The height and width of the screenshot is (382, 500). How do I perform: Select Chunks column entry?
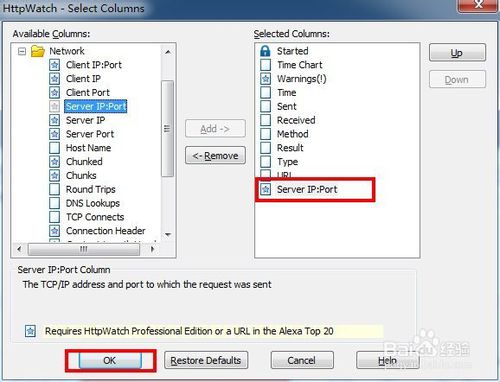(81, 175)
